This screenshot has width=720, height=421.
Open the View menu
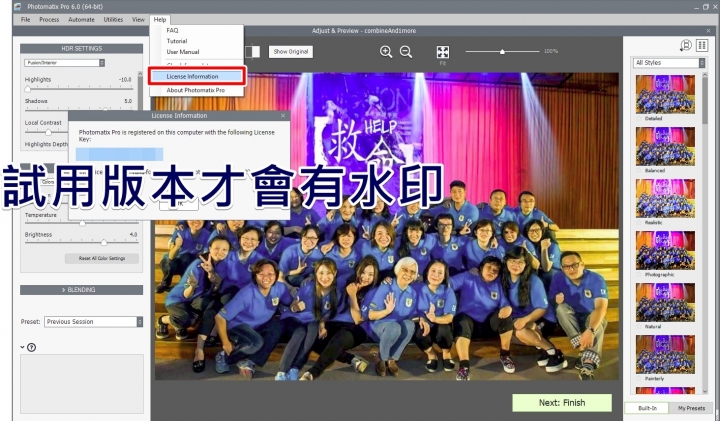point(138,20)
